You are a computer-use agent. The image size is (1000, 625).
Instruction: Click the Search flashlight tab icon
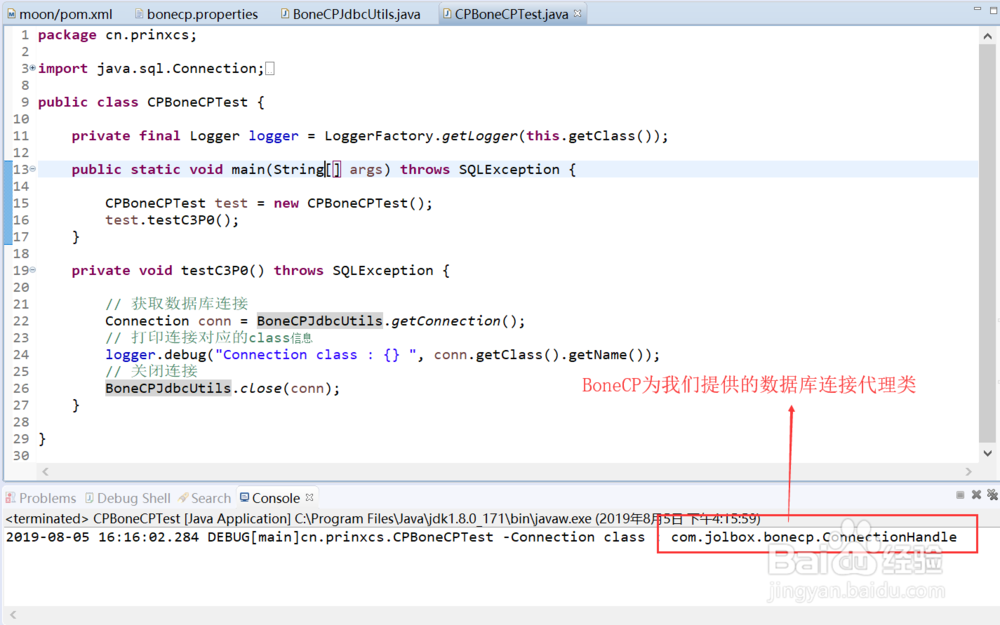[184, 497]
